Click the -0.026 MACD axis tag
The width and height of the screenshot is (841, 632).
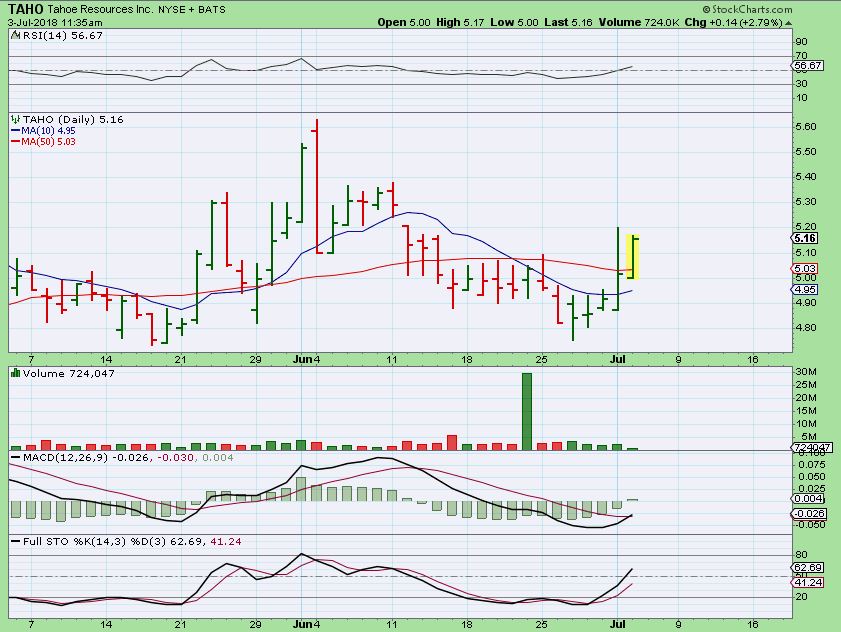point(809,513)
